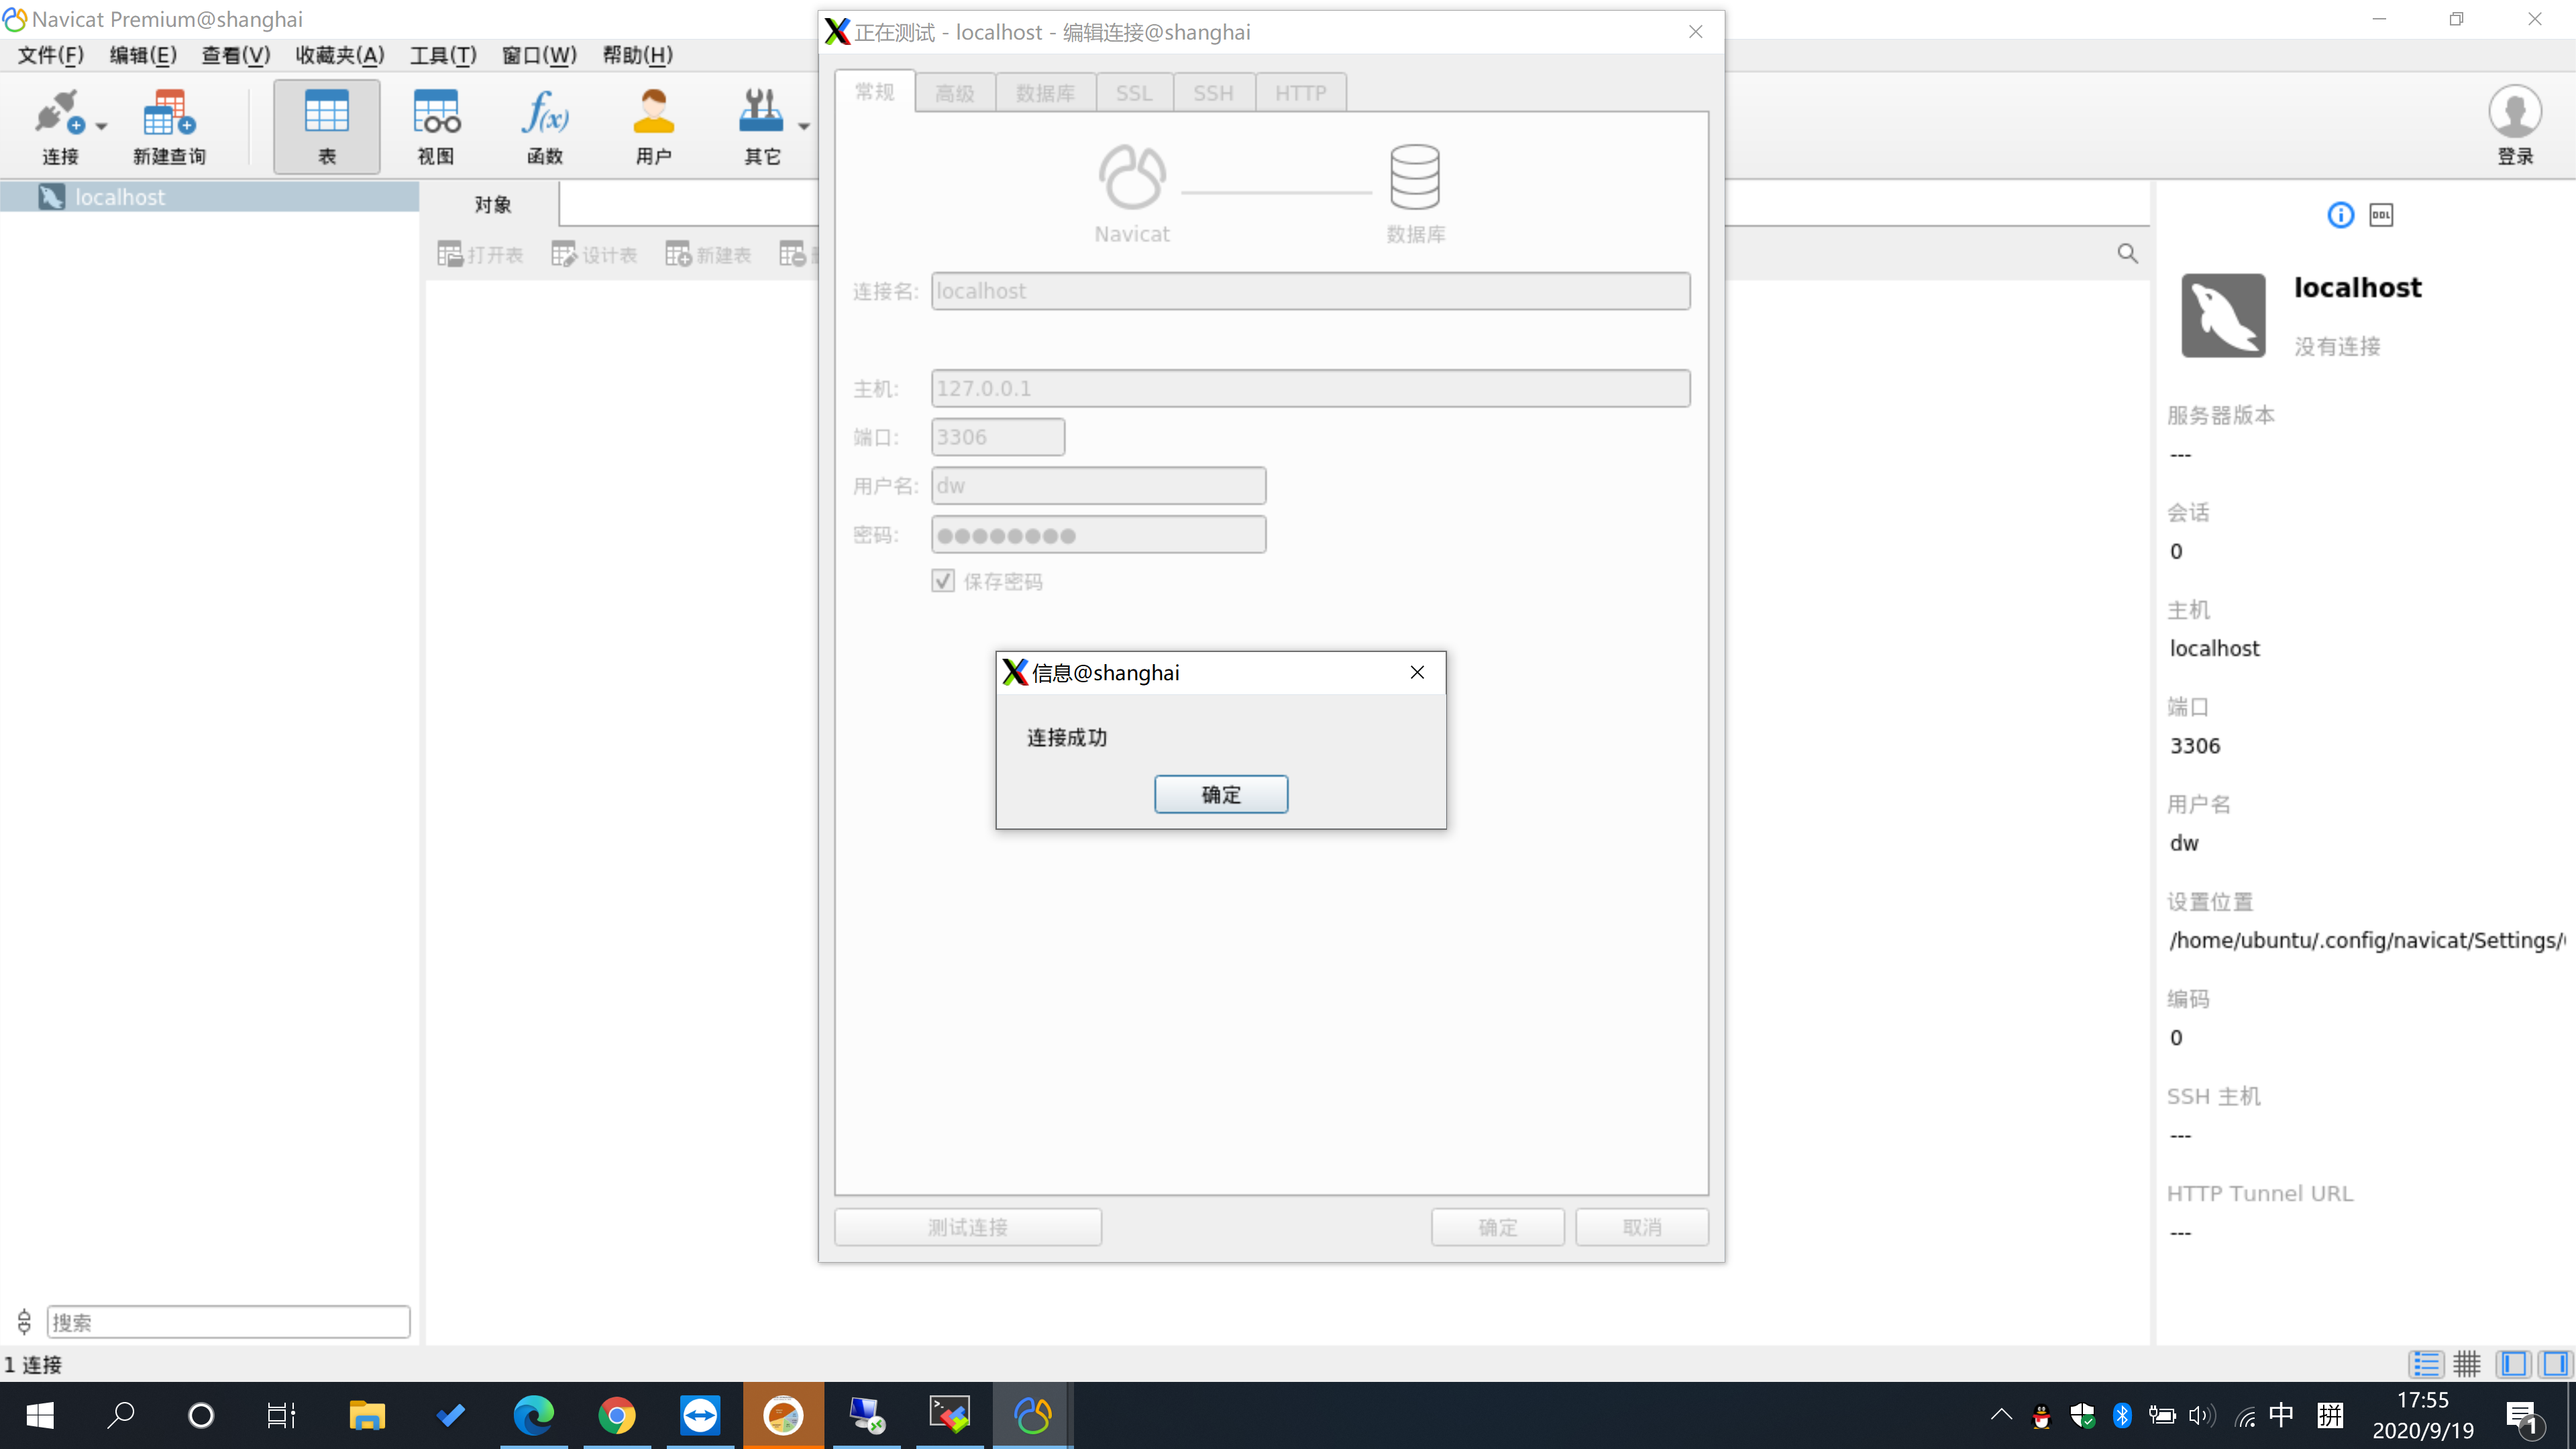Click the 测试连接 button

(x=967, y=1227)
